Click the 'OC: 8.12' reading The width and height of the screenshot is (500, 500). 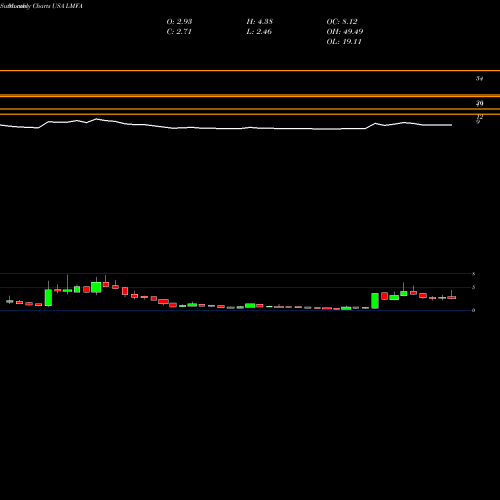(x=342, y=22)
